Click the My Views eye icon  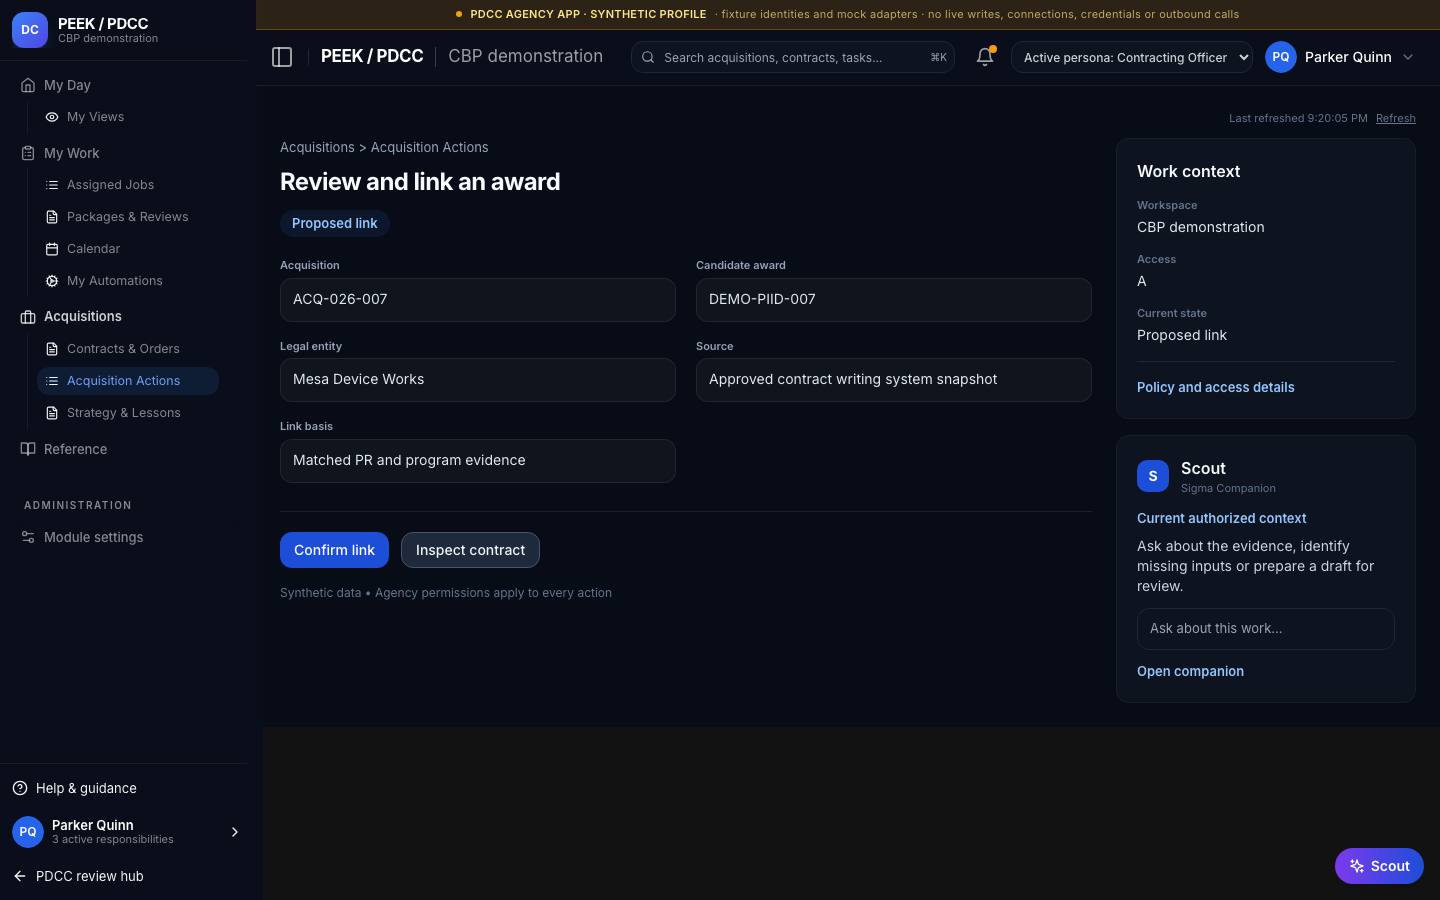52,117
